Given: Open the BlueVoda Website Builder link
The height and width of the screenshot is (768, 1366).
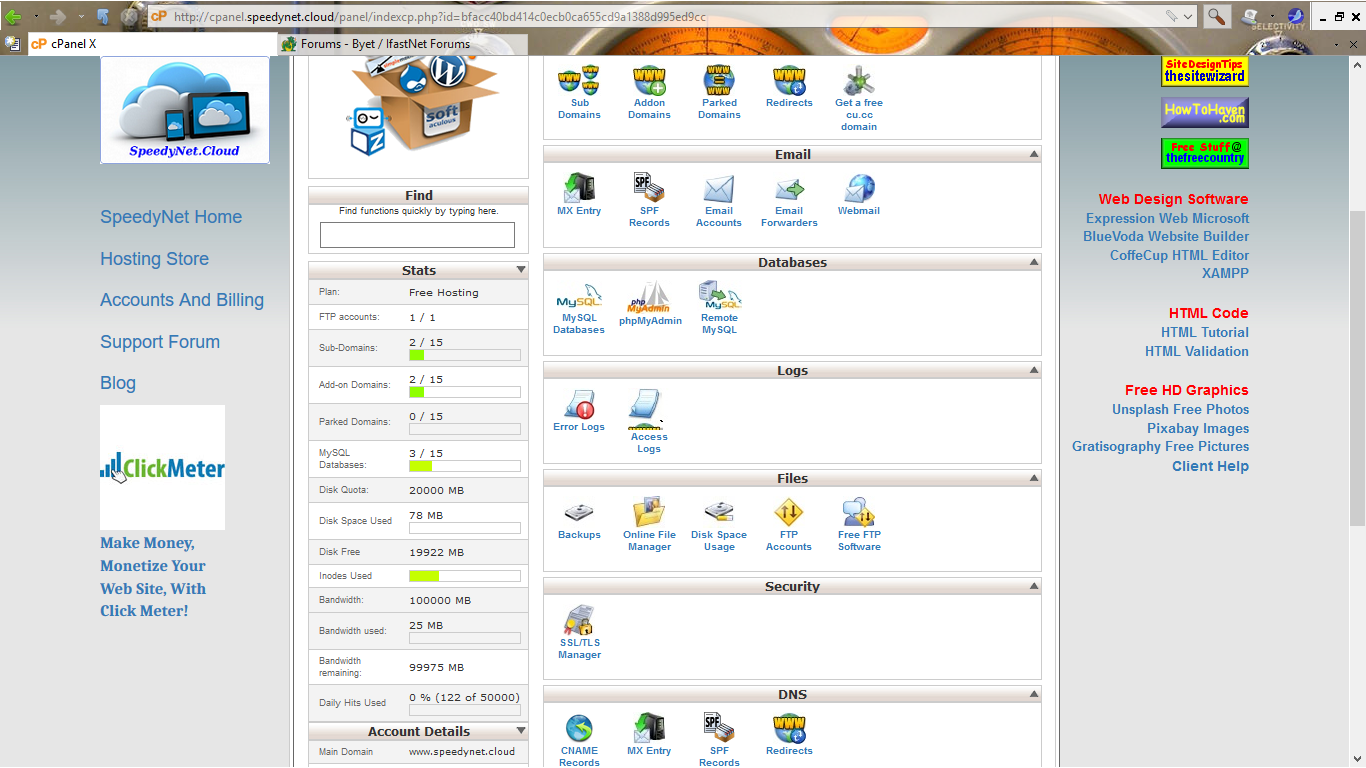Looking at the screenshot, I should pos(1166,236).
